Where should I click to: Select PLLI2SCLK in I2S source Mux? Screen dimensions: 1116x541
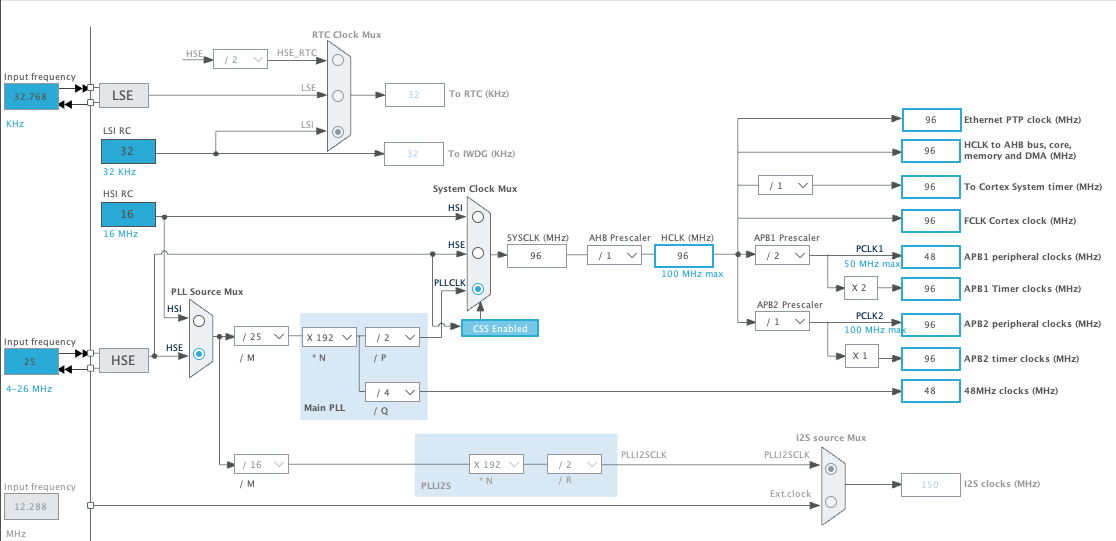(831, 469)
